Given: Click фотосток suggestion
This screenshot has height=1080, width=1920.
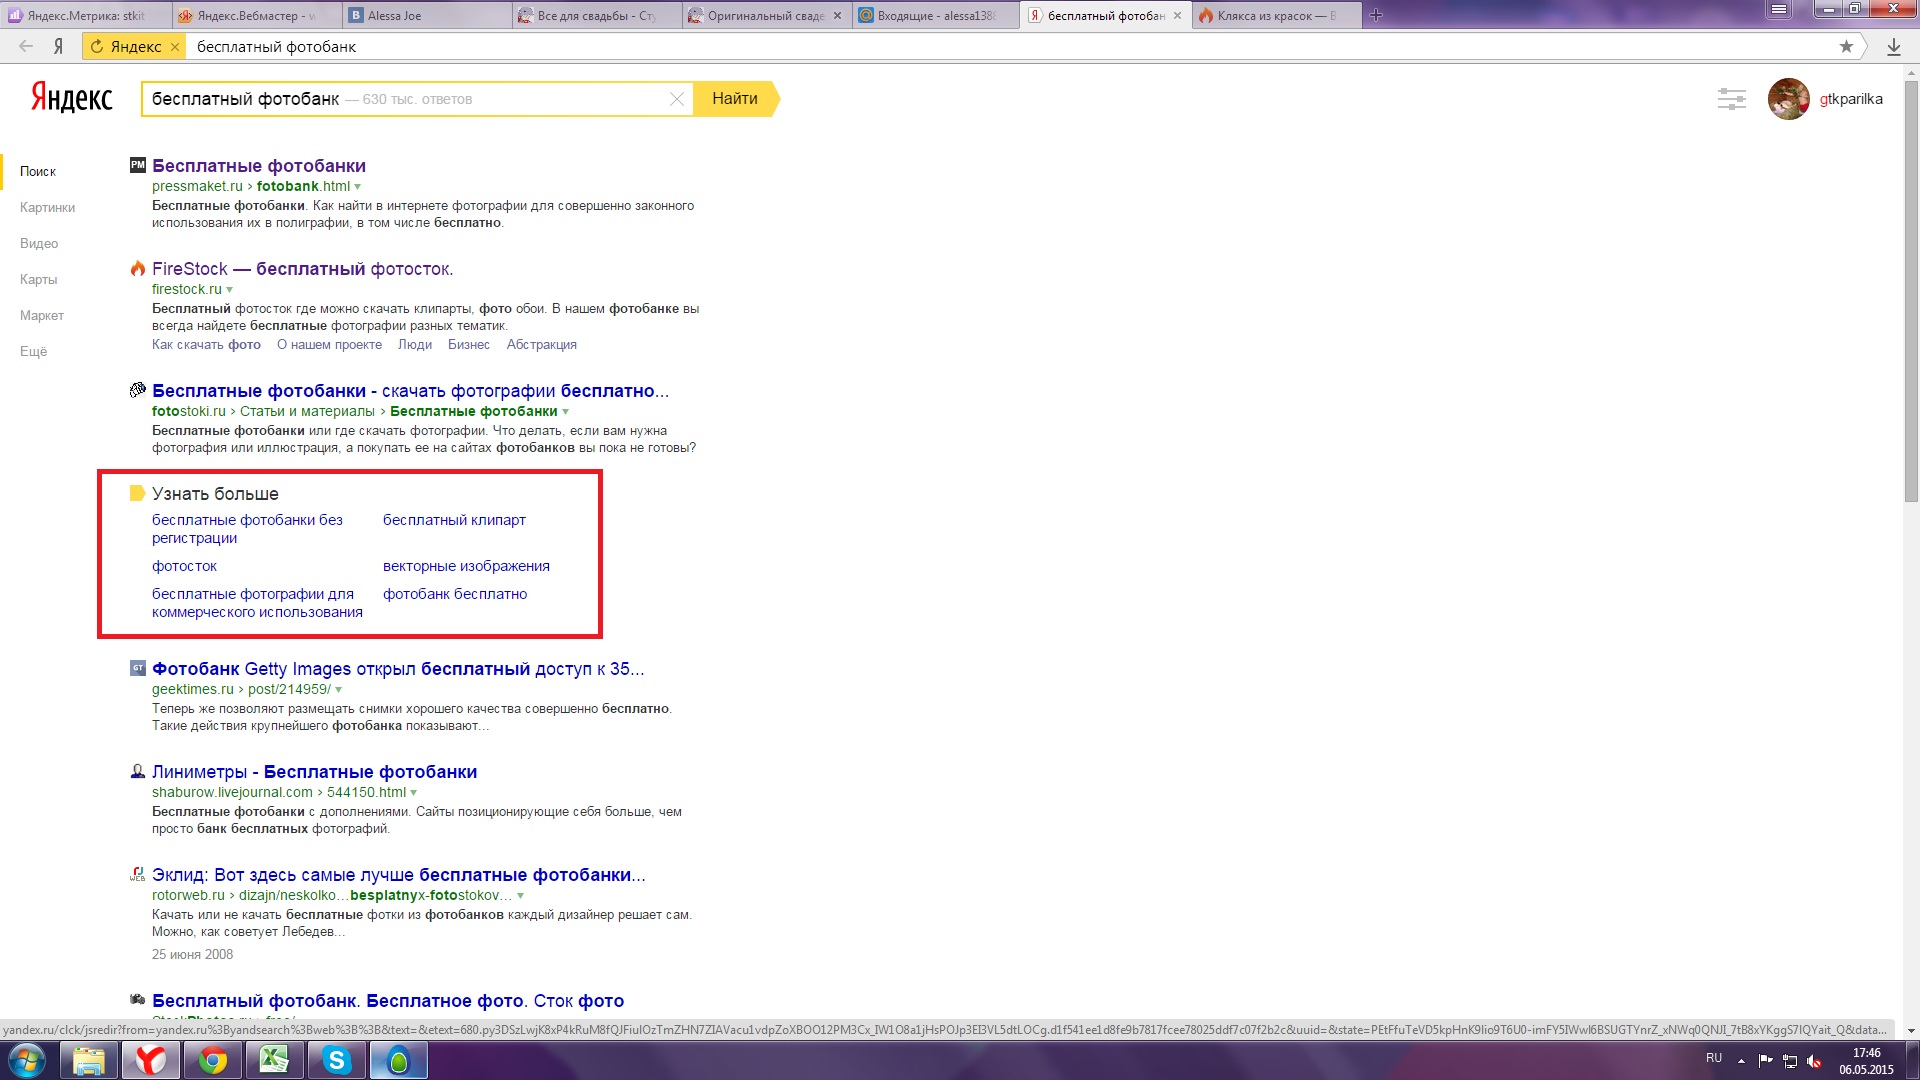Looking at the screenshot, I should coord(184,566).
